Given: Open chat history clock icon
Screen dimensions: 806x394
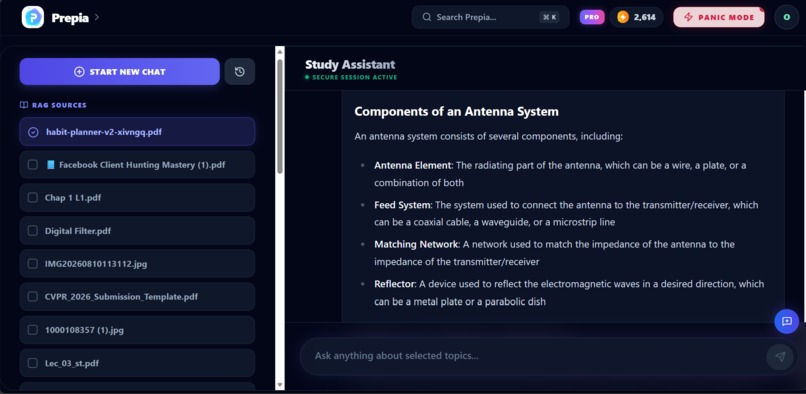Looking at the screenshot, I should coord(240,71).
